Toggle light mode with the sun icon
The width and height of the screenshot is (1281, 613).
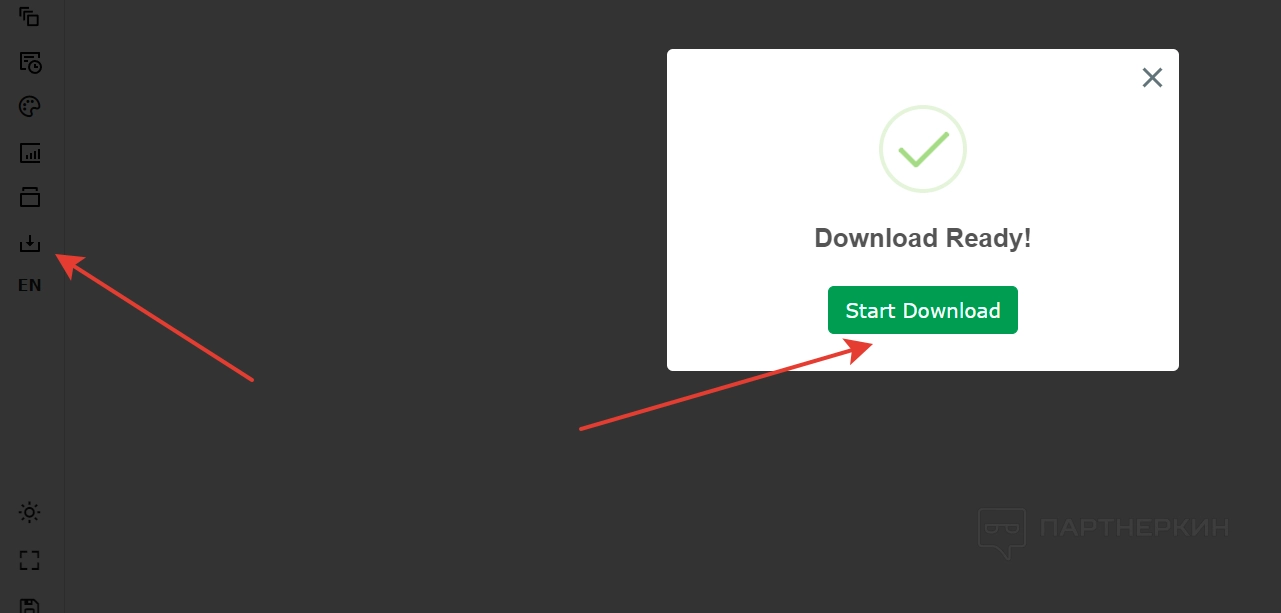pos(30,513)
